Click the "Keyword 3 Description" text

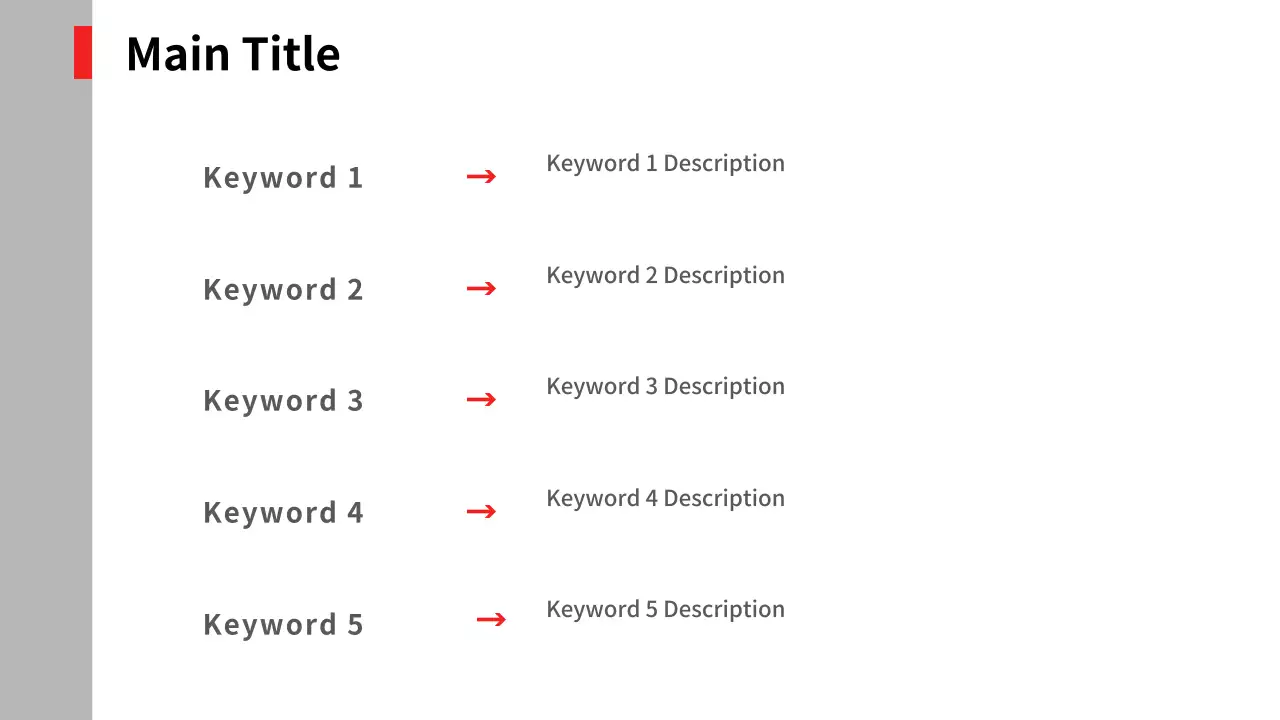coord(665,387)
